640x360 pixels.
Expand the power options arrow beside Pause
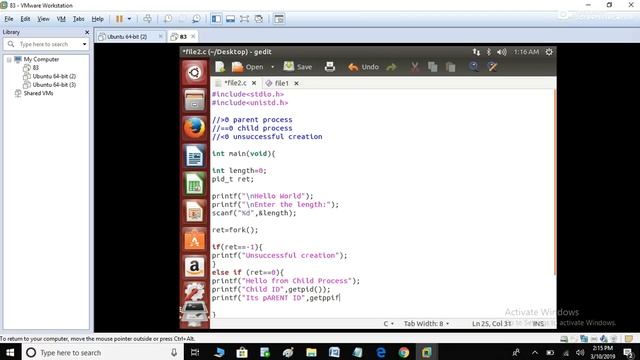(129, 19)
